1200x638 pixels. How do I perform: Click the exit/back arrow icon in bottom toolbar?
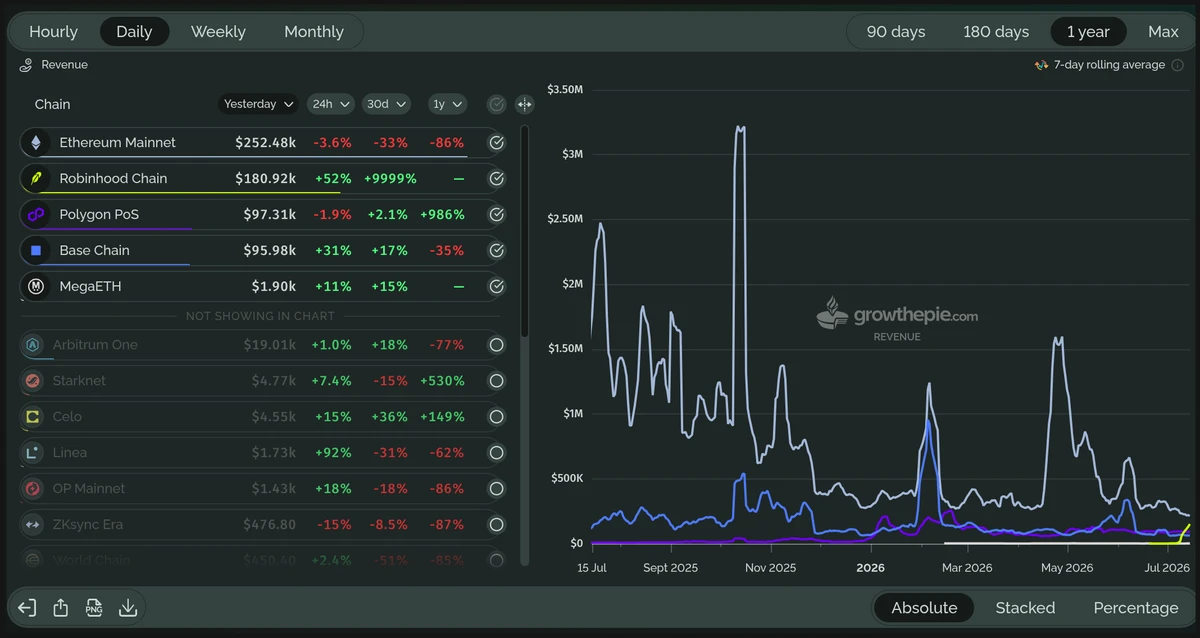click(28, 608)
